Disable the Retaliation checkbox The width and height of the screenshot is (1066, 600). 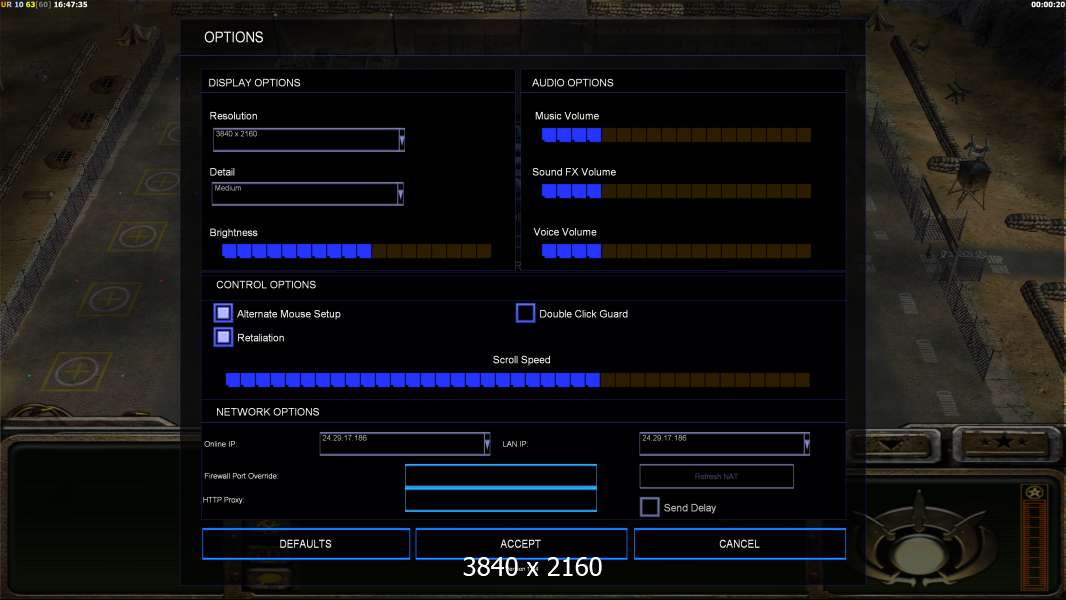tap(223, 337)
